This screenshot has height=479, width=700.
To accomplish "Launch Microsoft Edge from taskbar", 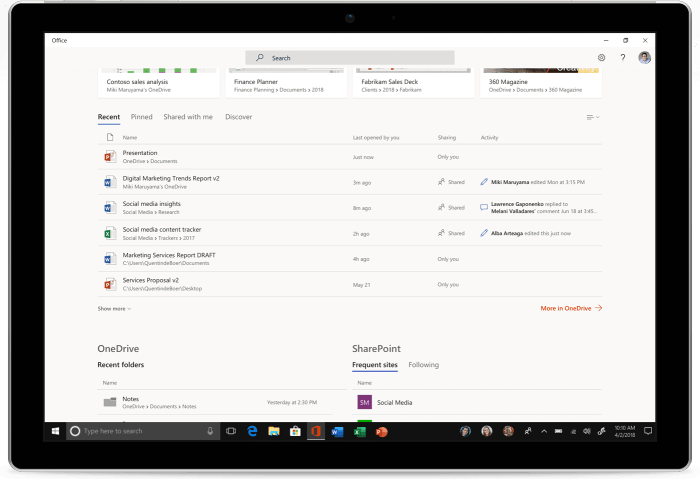I will [252, 431].
